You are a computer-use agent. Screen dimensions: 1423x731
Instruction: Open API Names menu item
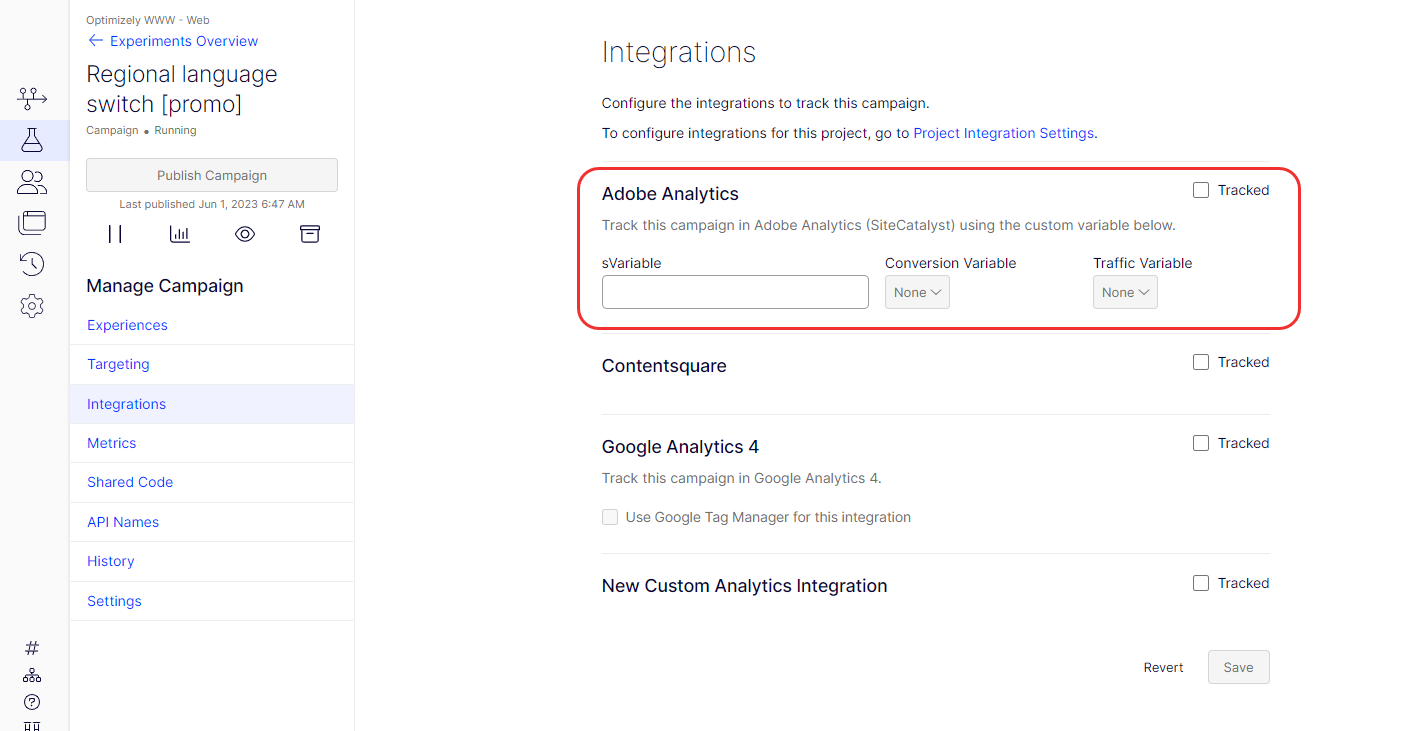pyautogui.click(x=212, y=522)
